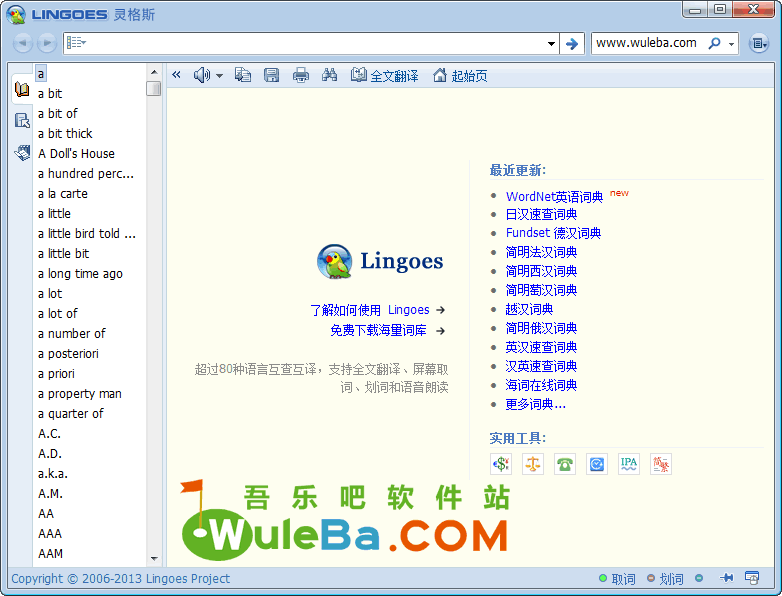Click the blue go arrow next to input

(572, 44)
